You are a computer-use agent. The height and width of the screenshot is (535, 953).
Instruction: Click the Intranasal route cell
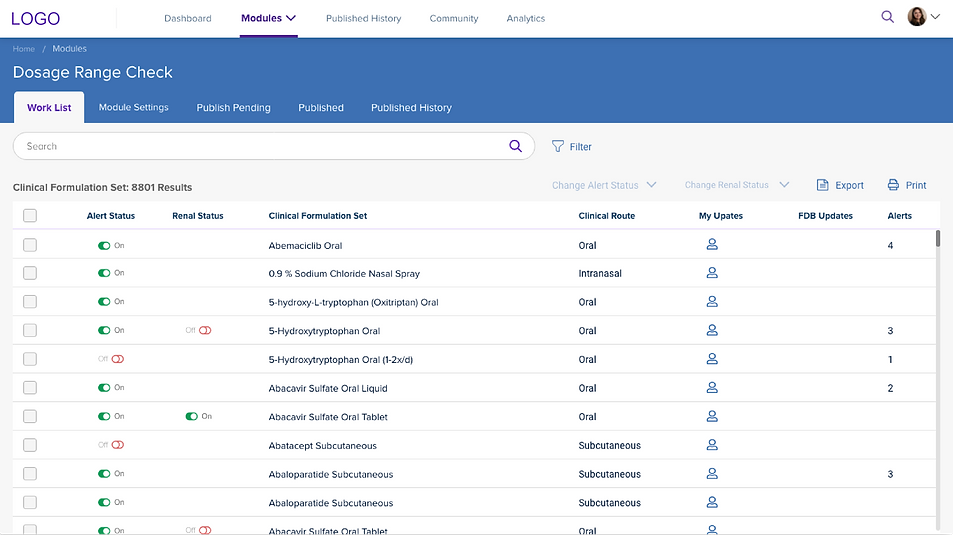[x=600, y=274]
